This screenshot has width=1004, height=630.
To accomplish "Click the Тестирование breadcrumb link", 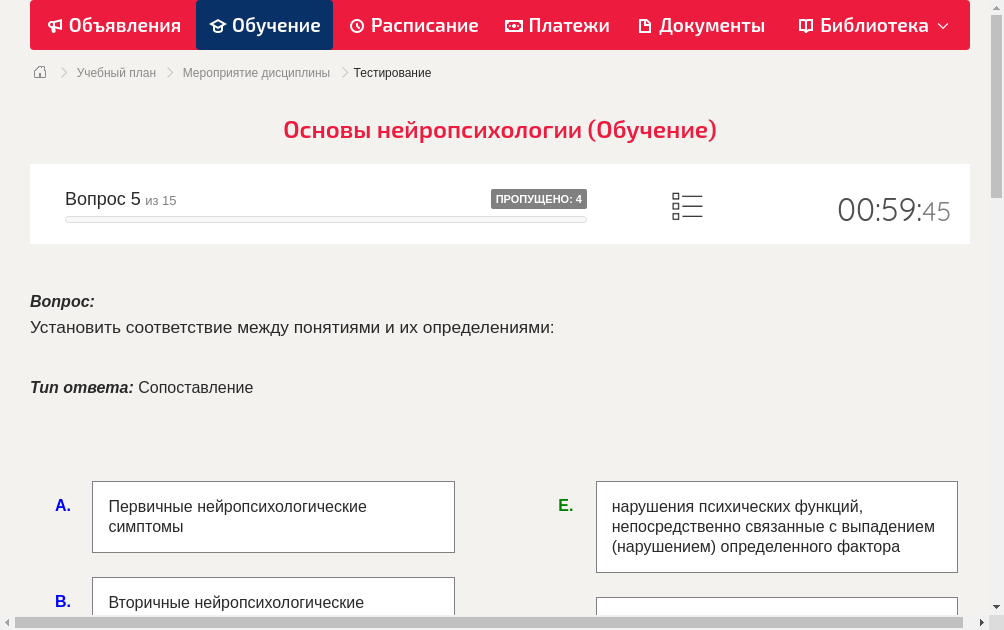I will pos(392,72).
